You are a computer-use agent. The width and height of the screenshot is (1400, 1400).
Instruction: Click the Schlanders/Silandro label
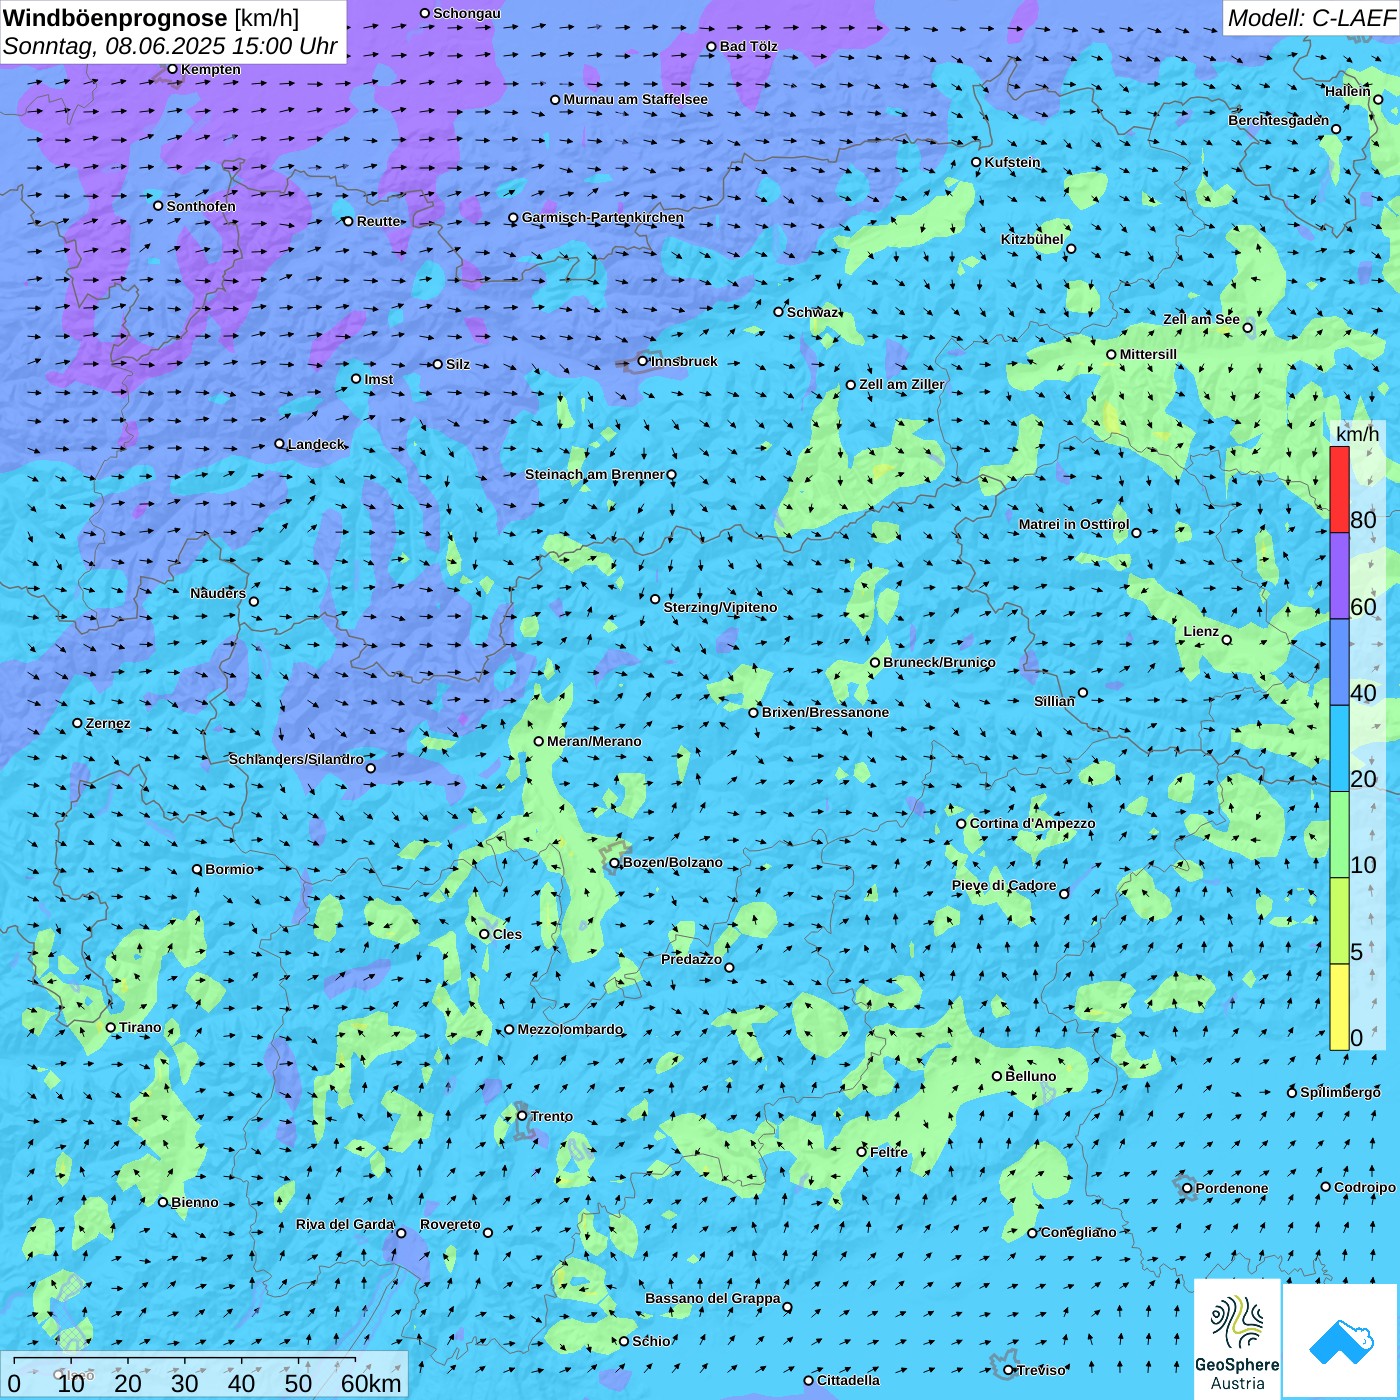tap(296, 759)
